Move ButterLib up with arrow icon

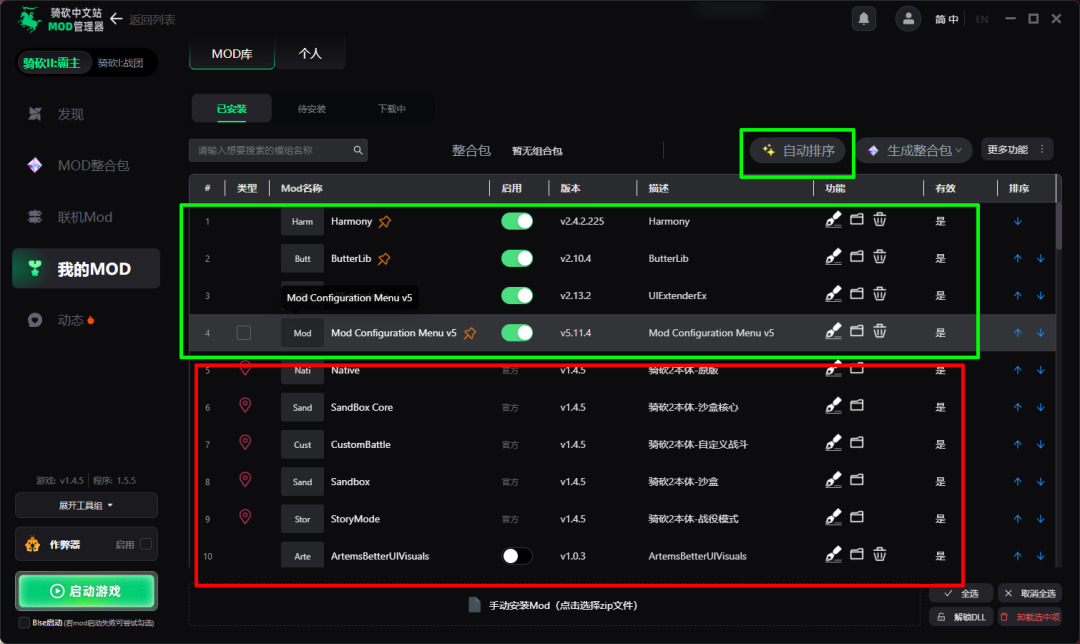1017,258
